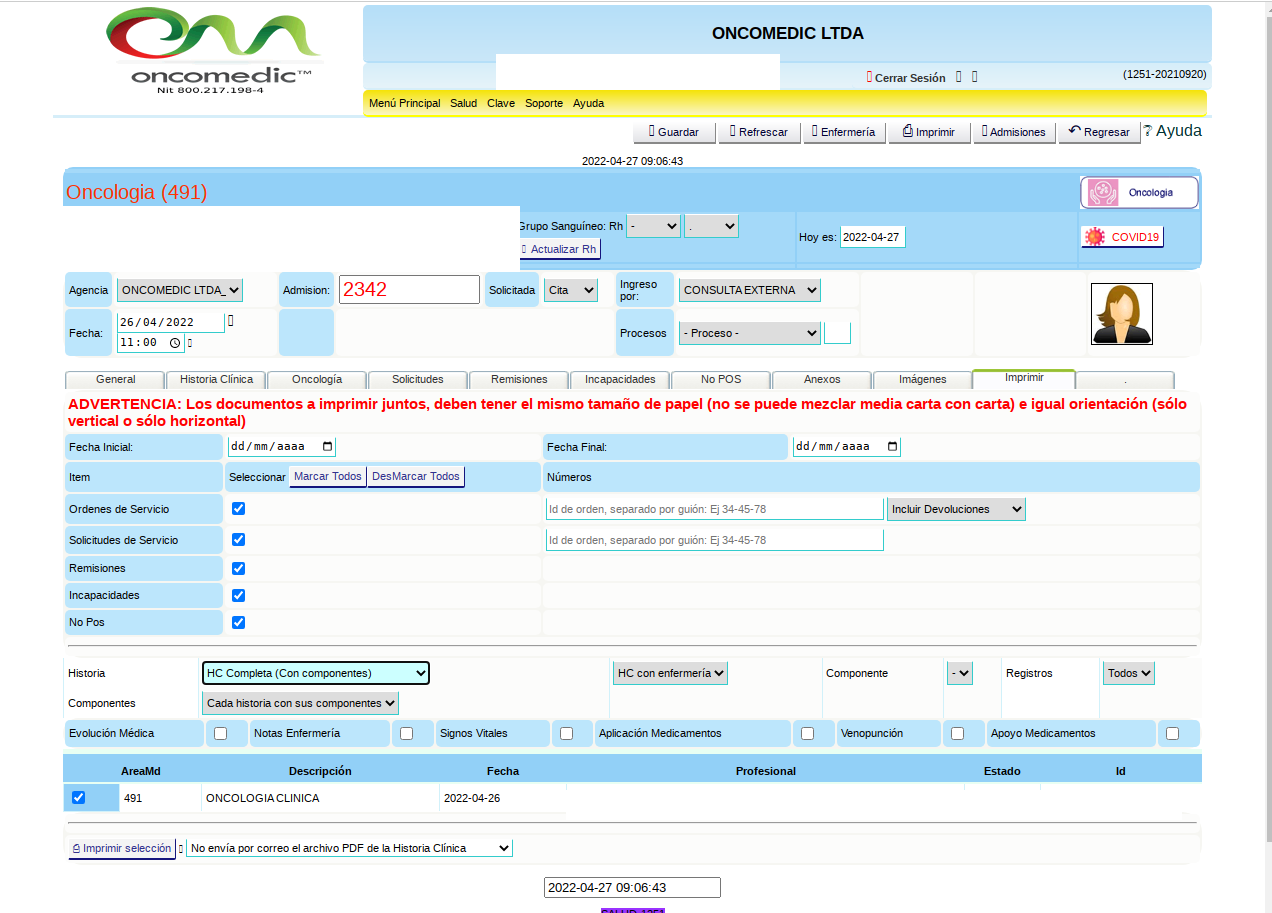This screenshot has width=1272, height=913.
Task: Click the Imprimir printer toolbar button
Action: coord(929,132)
